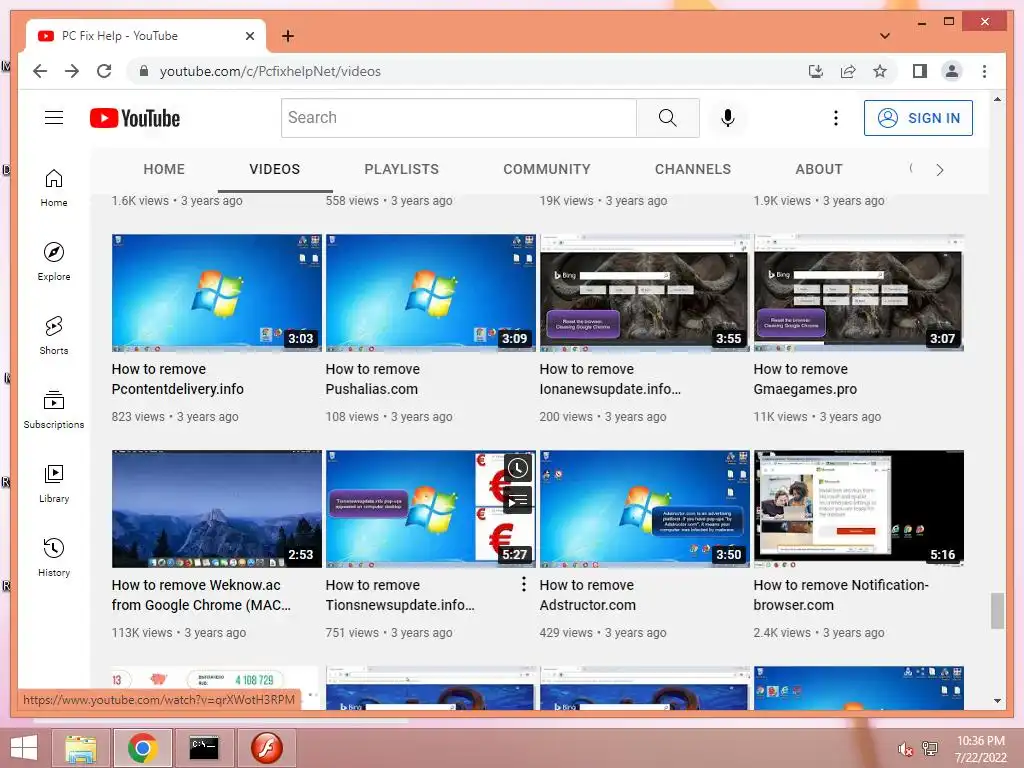This screenshot has width=1024, height=768.
Task: Open Subscriptions in the sidebar
Action: coord(54,409)
